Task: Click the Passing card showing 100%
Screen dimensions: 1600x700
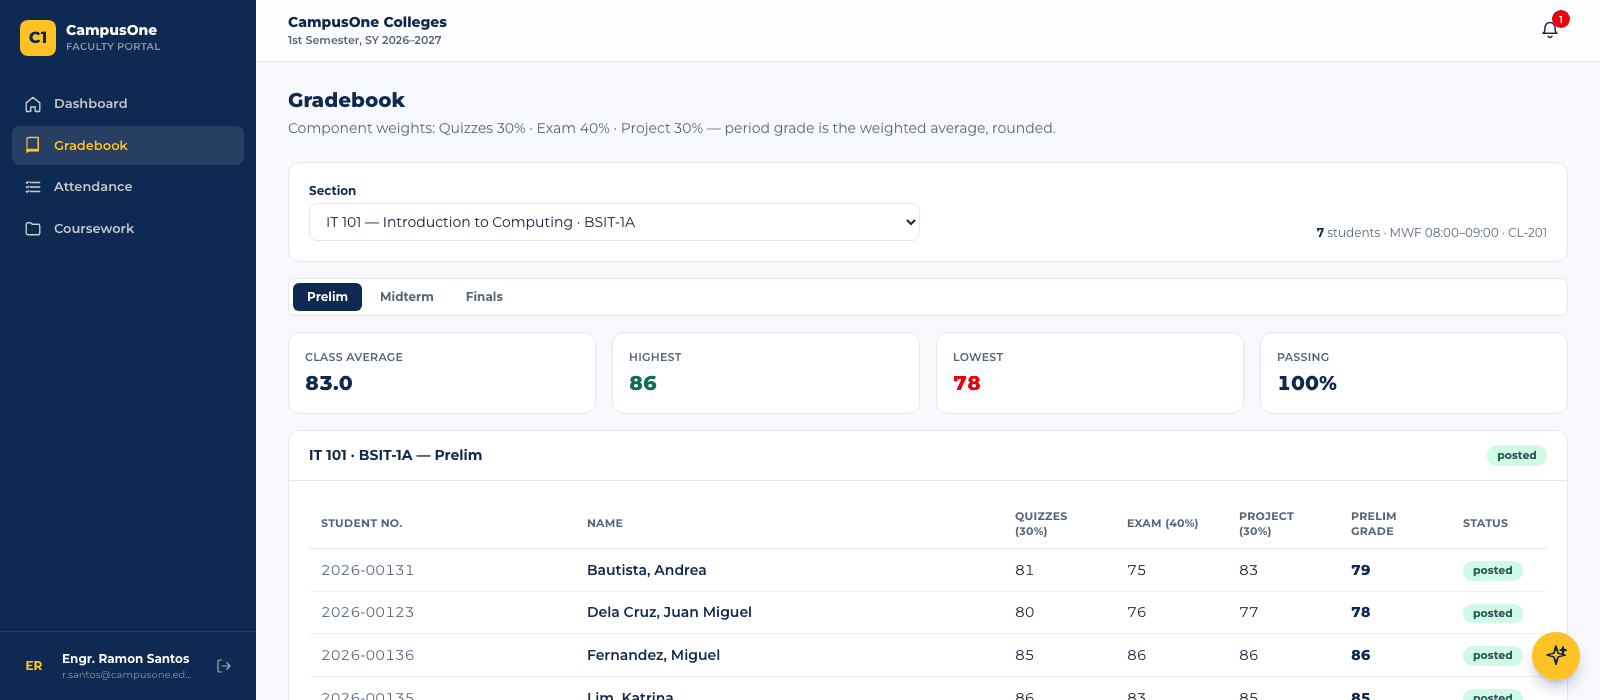Action: click(1414, 373)
